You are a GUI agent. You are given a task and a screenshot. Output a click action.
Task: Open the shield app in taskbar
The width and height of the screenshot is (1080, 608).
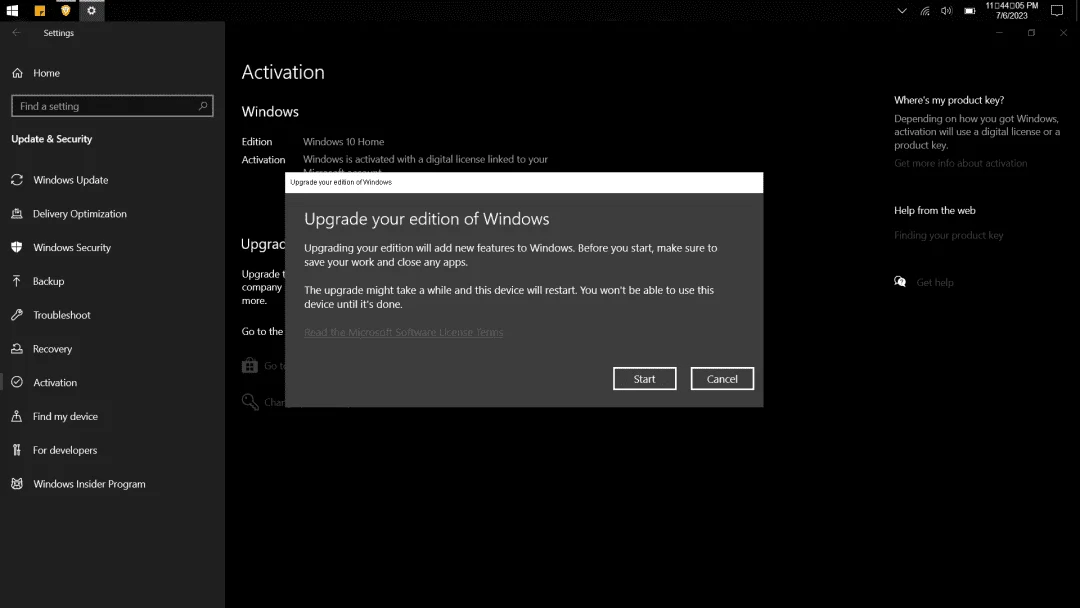(65, 10)
